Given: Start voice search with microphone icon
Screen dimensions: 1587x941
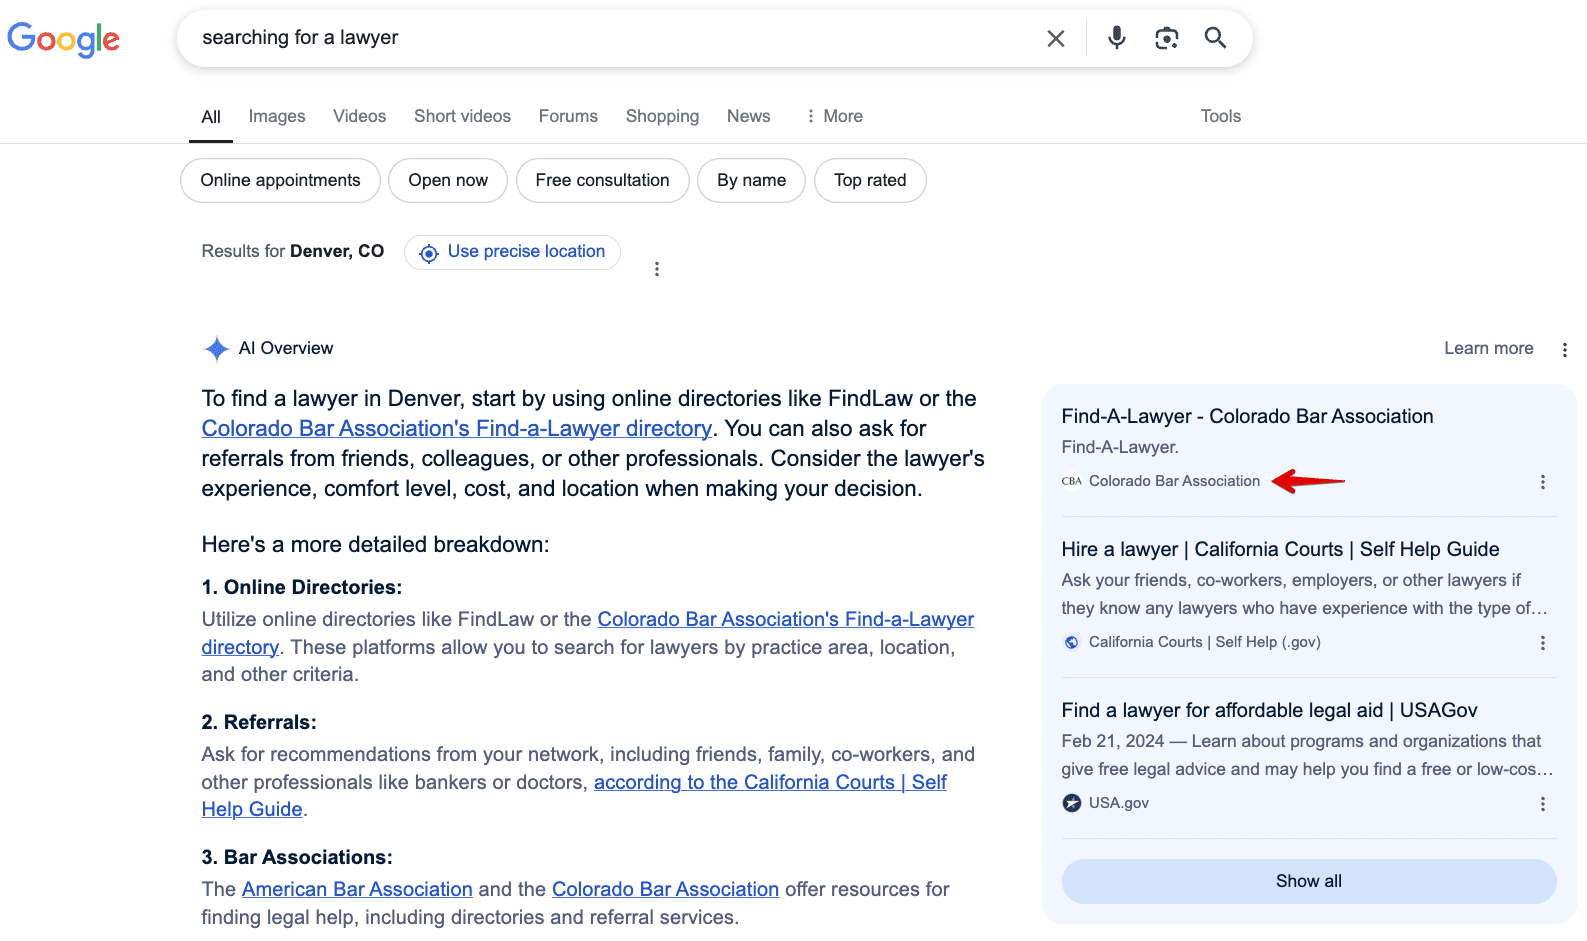Looking at the screenshot, I should (1117, 38).
